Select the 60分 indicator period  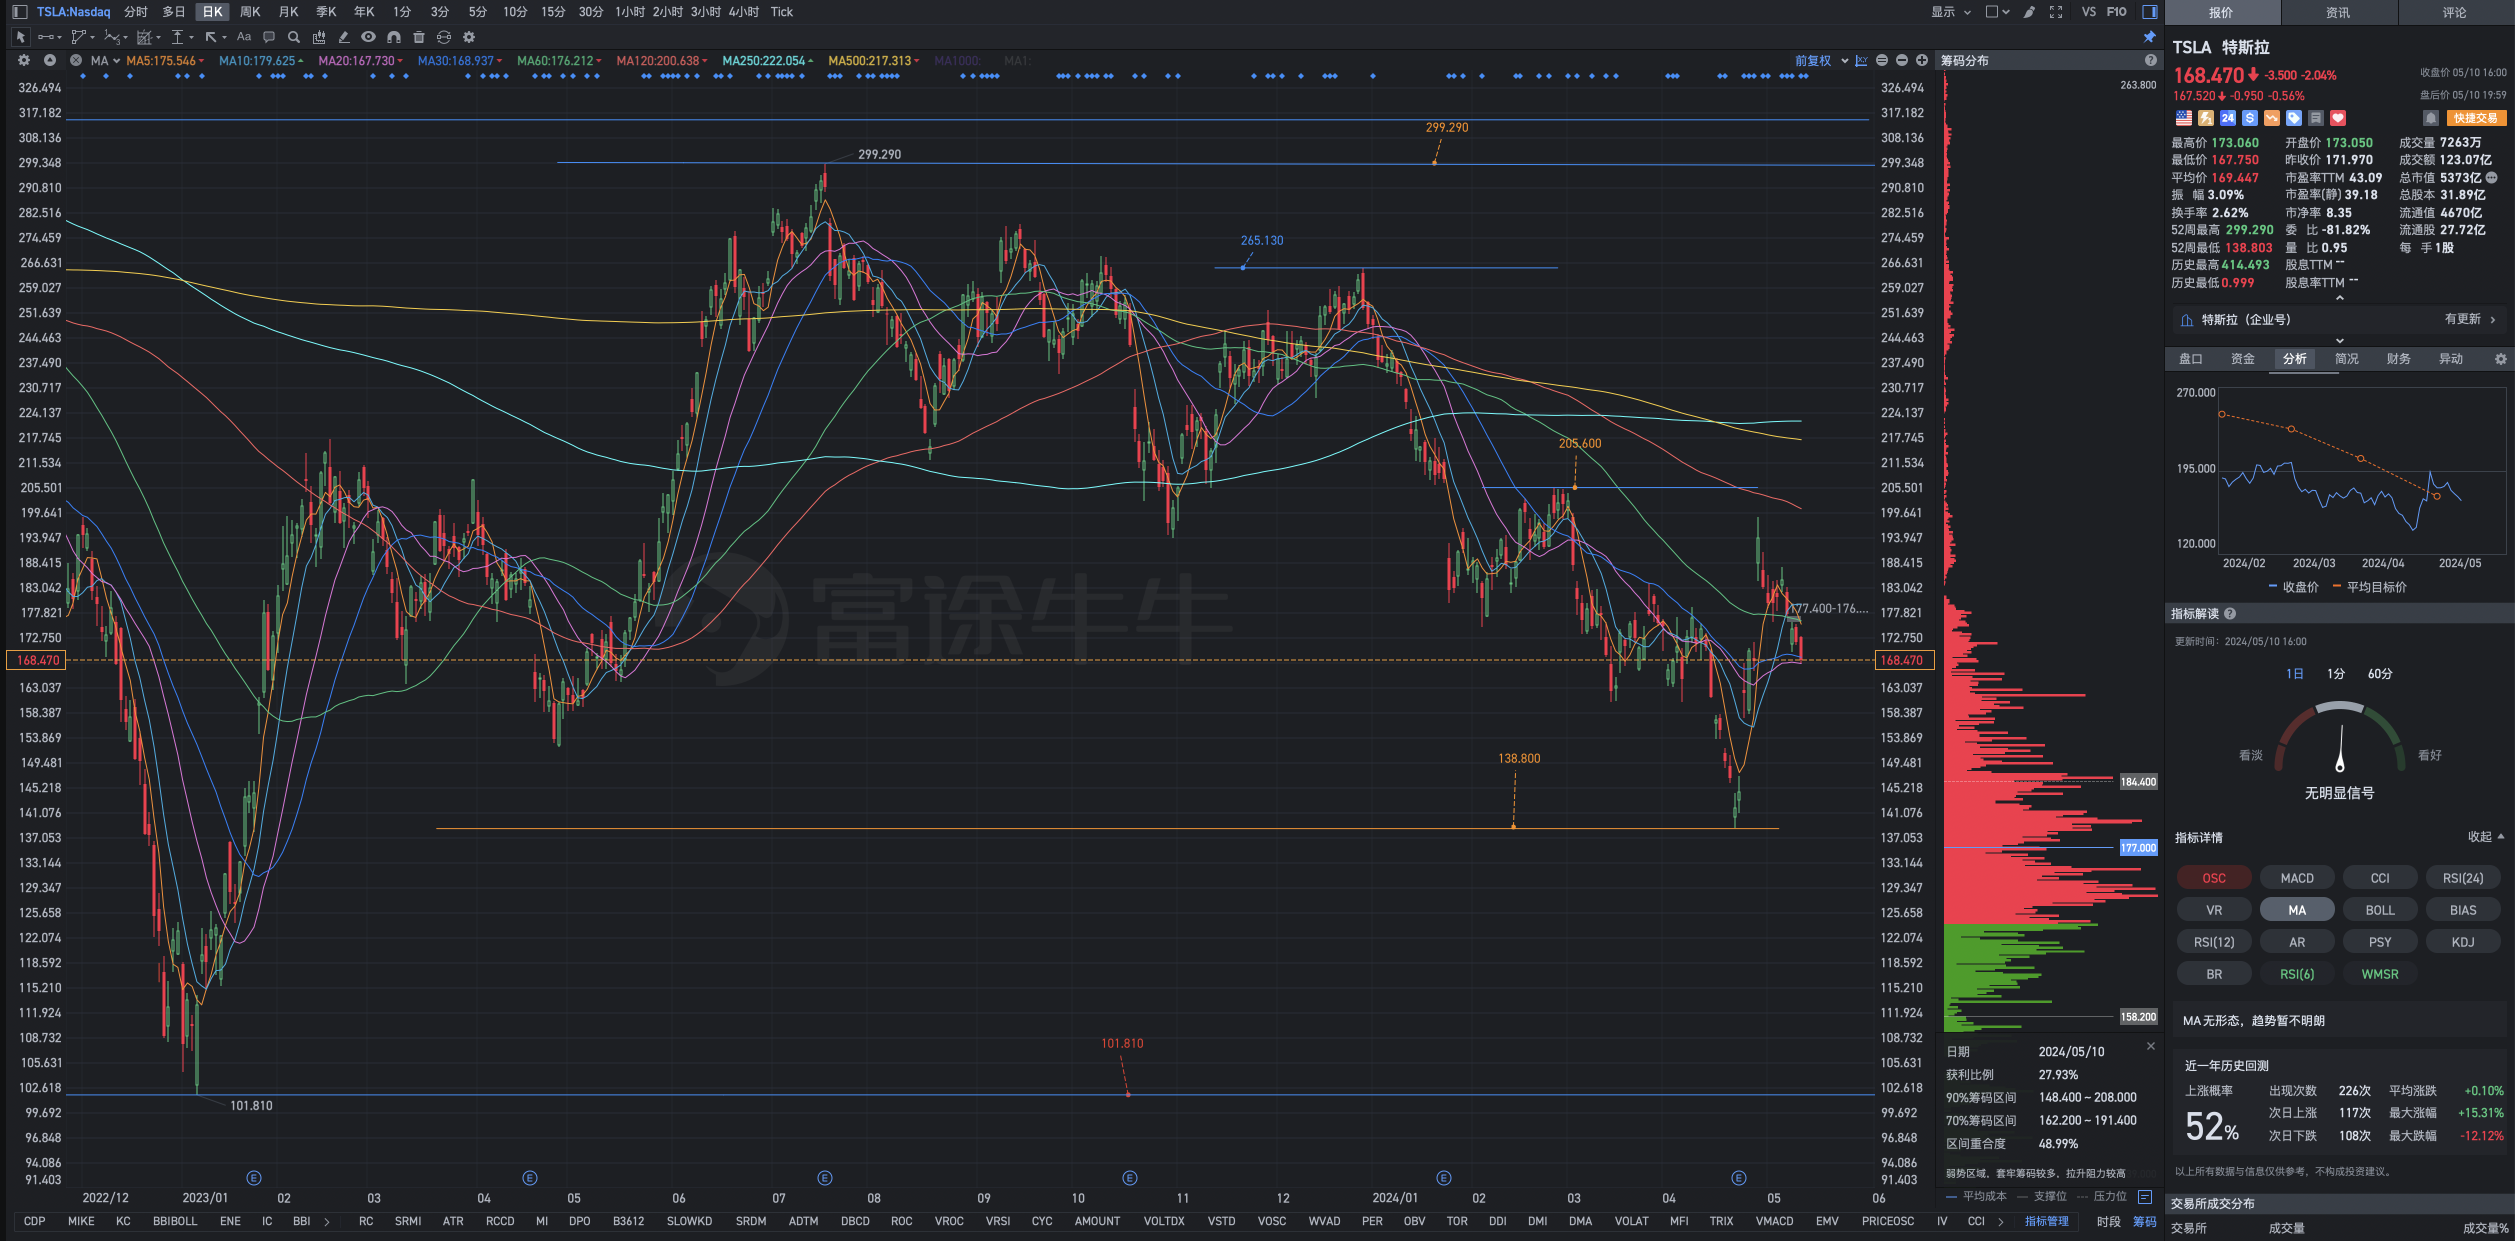[x=2380, y=674]
